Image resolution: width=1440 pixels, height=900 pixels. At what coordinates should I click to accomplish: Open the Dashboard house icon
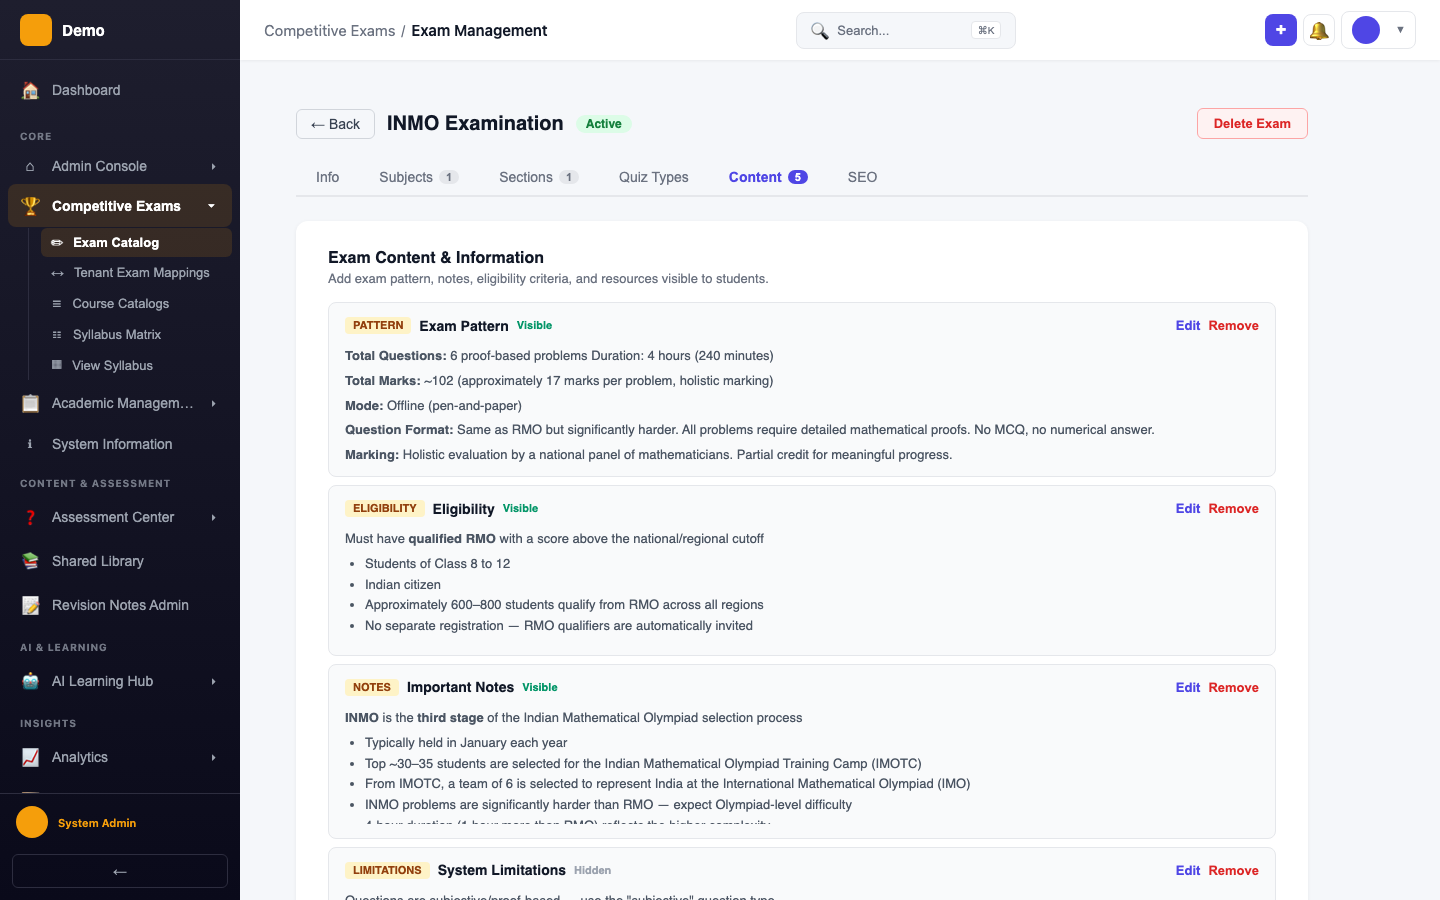31,90
